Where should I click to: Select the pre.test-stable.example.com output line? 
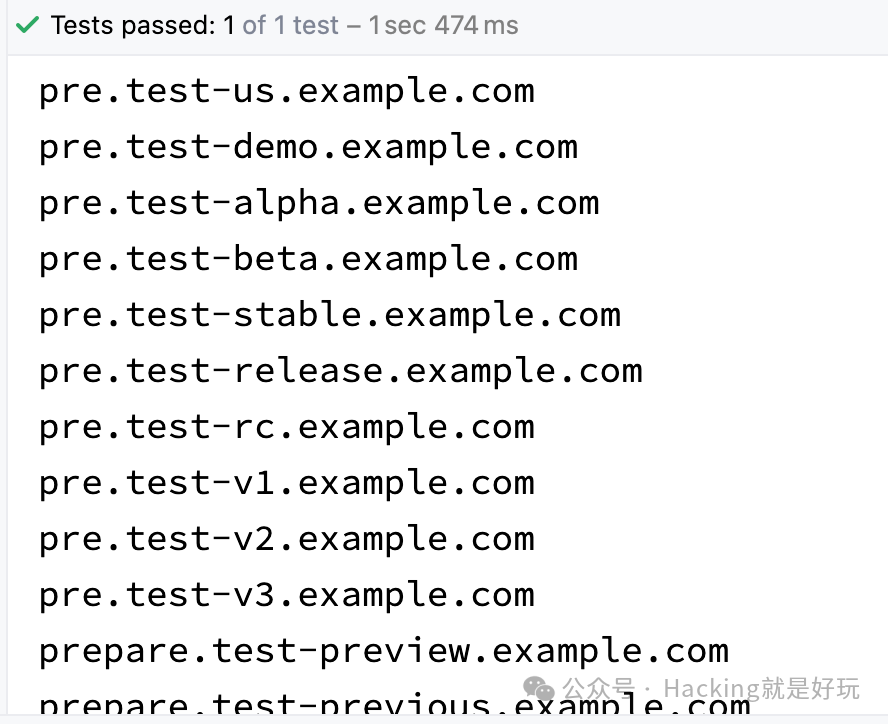tap(330, 315)
